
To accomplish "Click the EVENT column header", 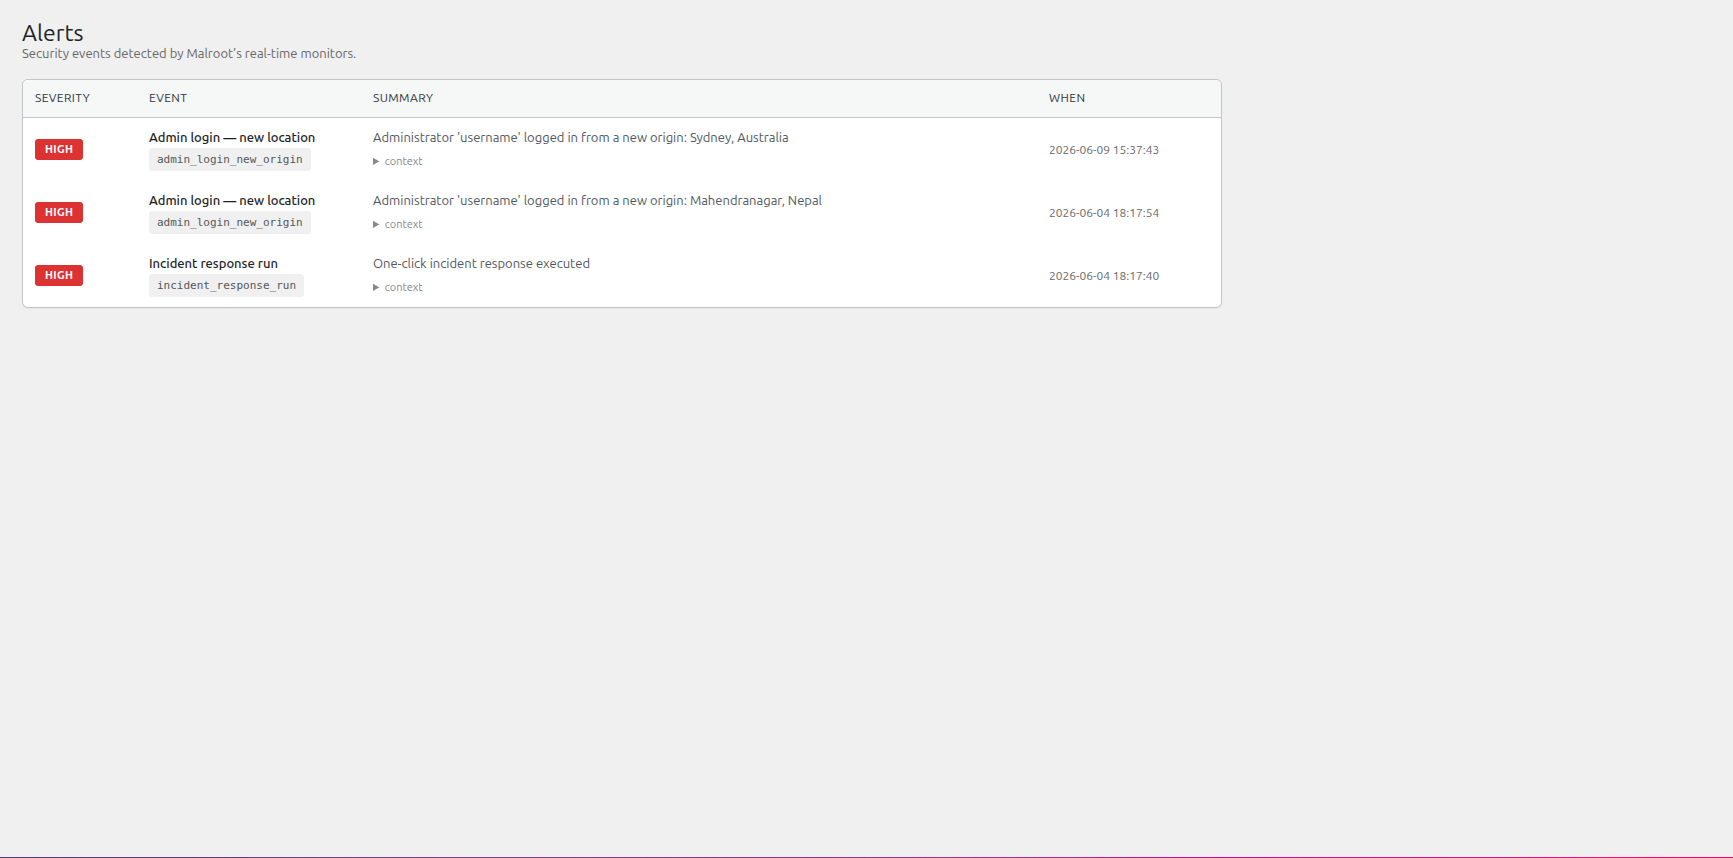I will pyautogui.click(x=168, y=98).
